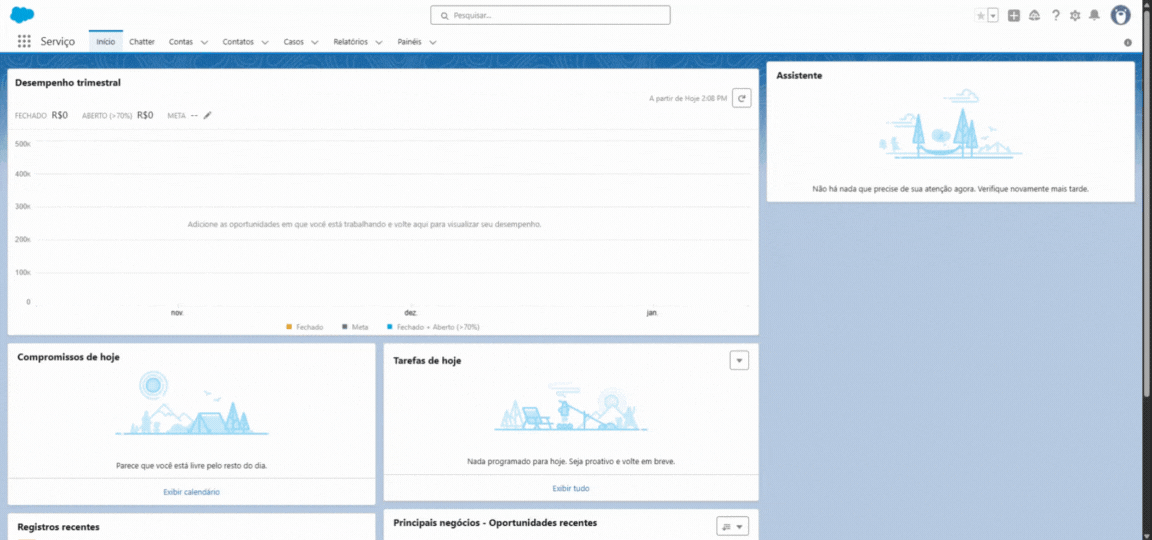Click the user profile avatar

click(x=1121, y=15)
